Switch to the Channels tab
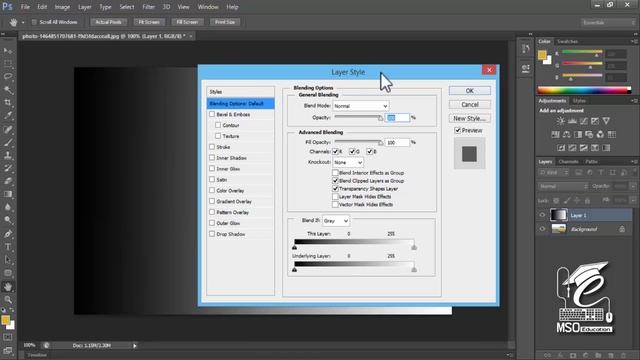 coord(569,162)
